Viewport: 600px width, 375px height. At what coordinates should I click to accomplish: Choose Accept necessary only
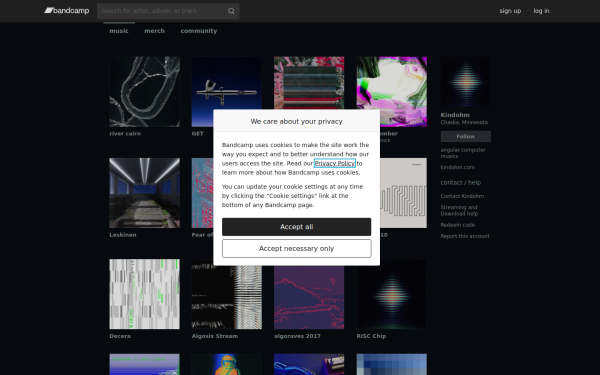pos(297,248)
